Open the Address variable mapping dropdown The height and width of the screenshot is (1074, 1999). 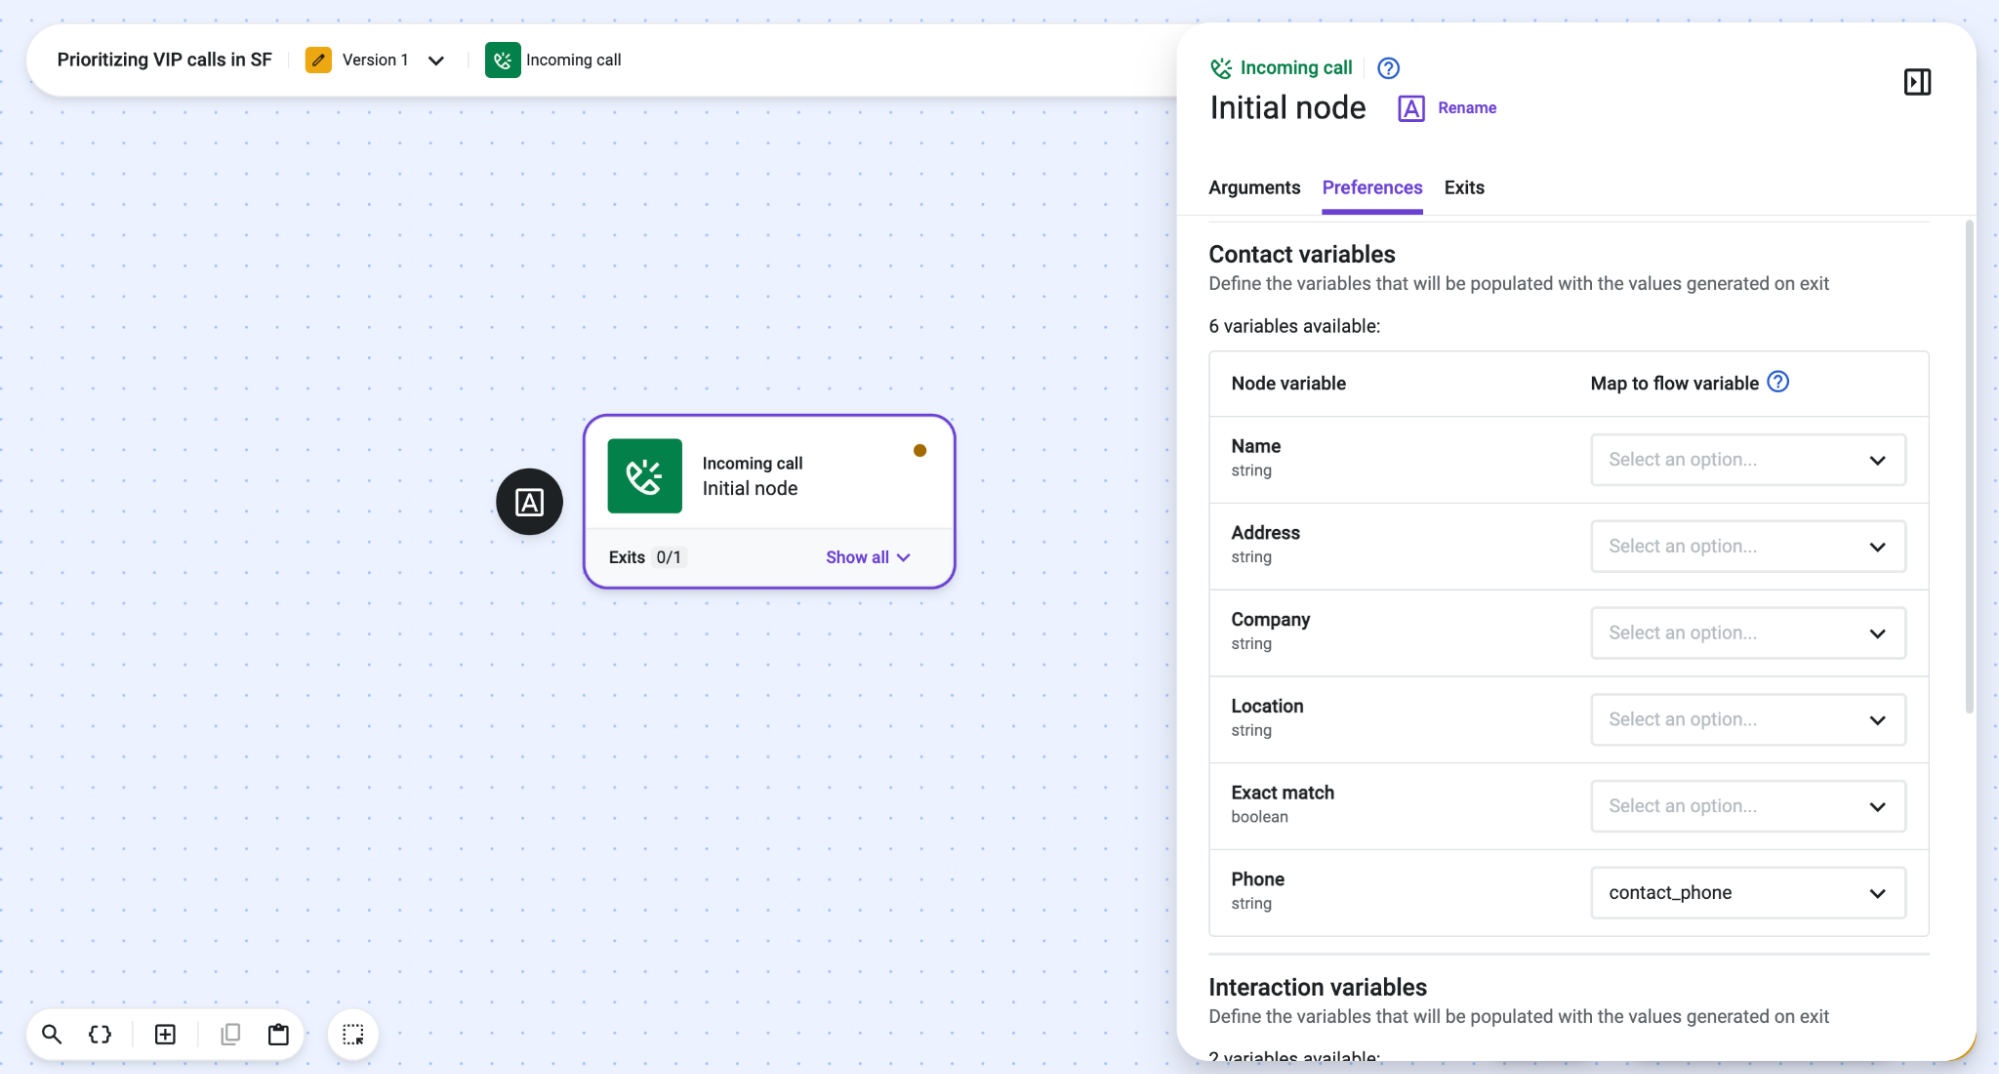point(1747,546)
